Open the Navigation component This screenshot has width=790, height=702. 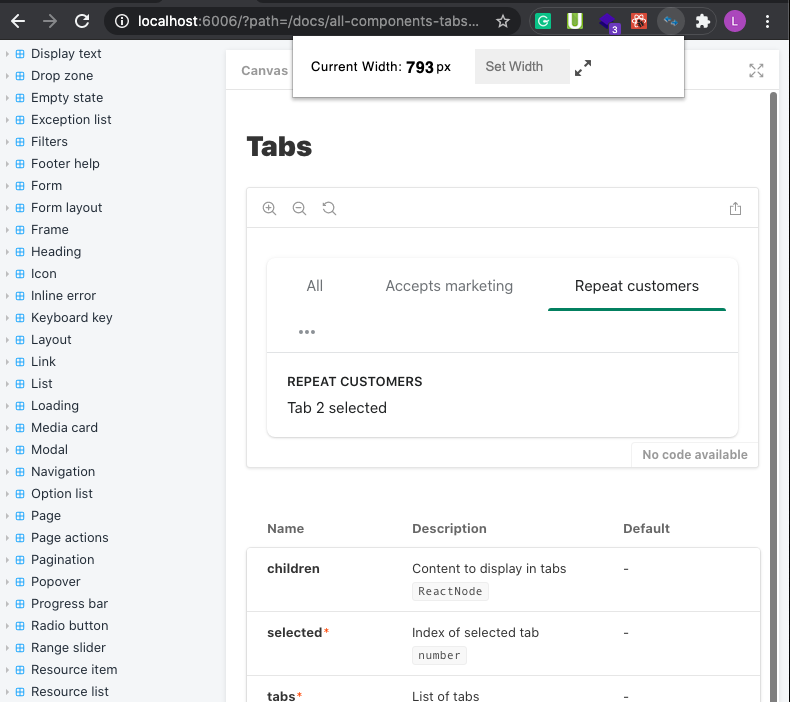coord(63,472)
